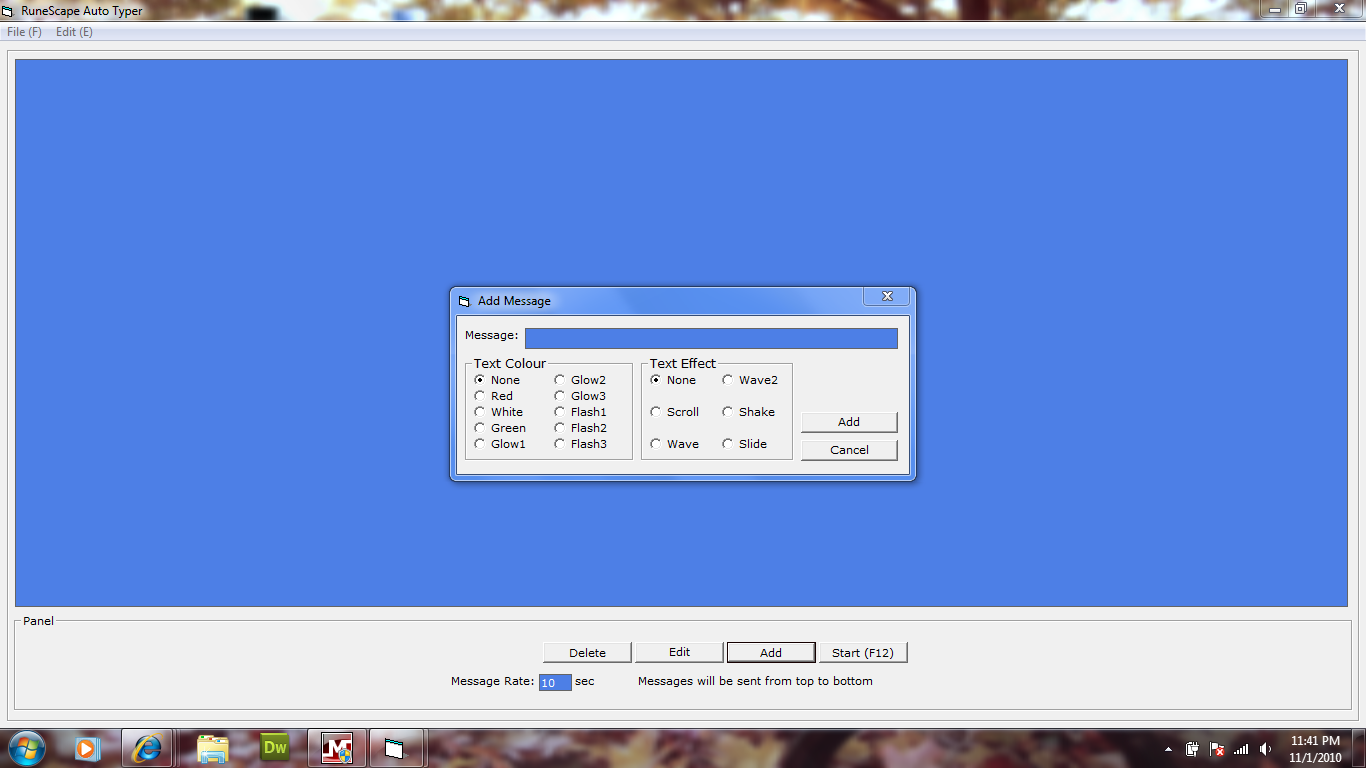Screen dimensions: 1366x768
Task: Close the Add Message dialog with X
Action: pyautogui.click(x=887, y=296)
